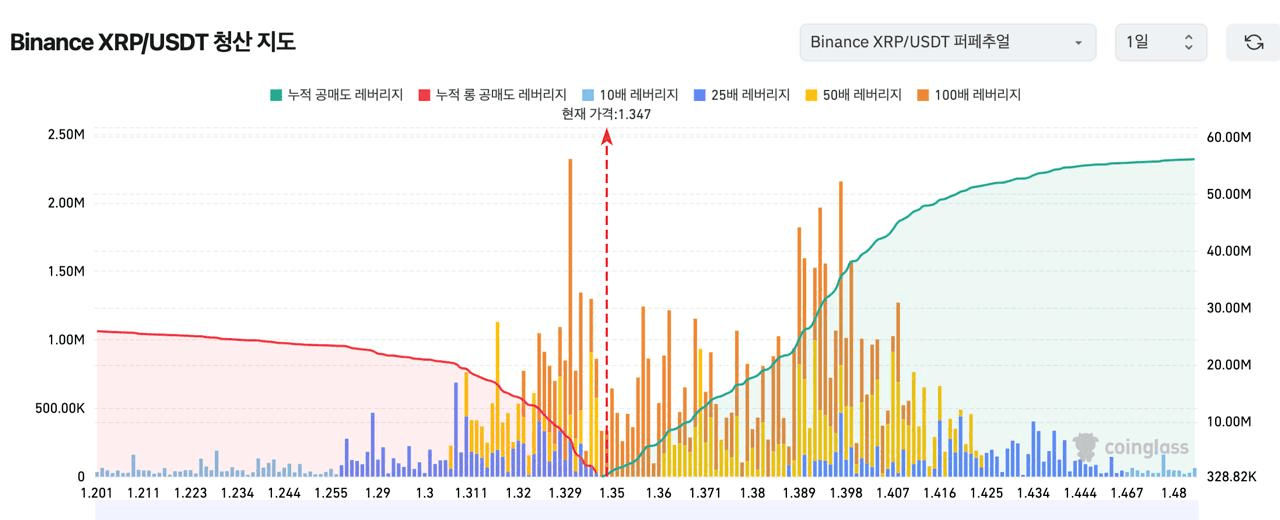Click the 50.00M right axis label

1229,193
